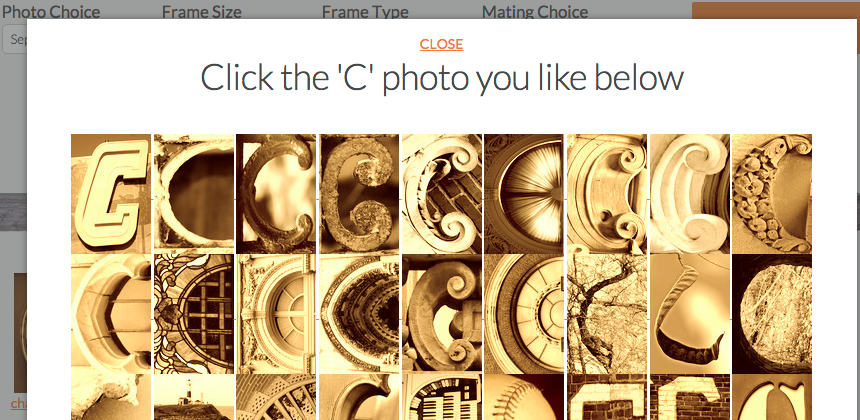Choose the curved tree branch 'C' photo
The image size is (860, 420).
click(607, 314)
